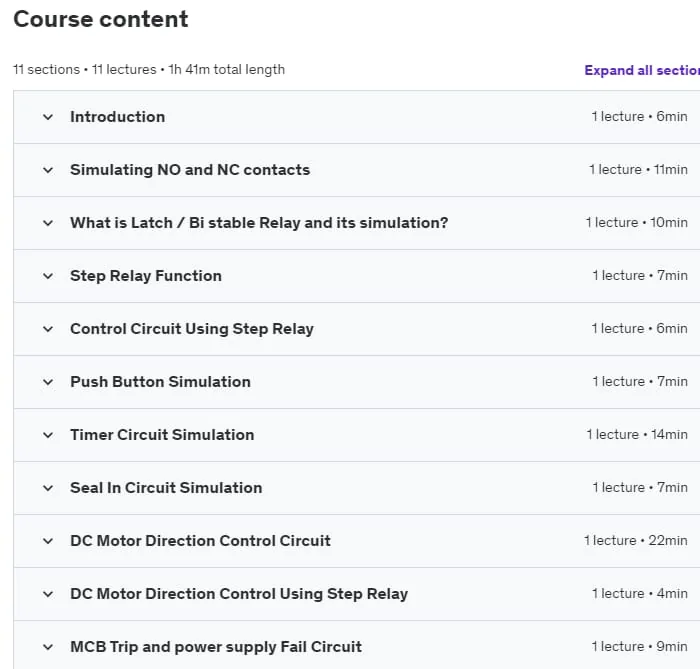Open Timer Circuit Simulation chevron icon
Screen dimensions: 700x669
[48, 435]
